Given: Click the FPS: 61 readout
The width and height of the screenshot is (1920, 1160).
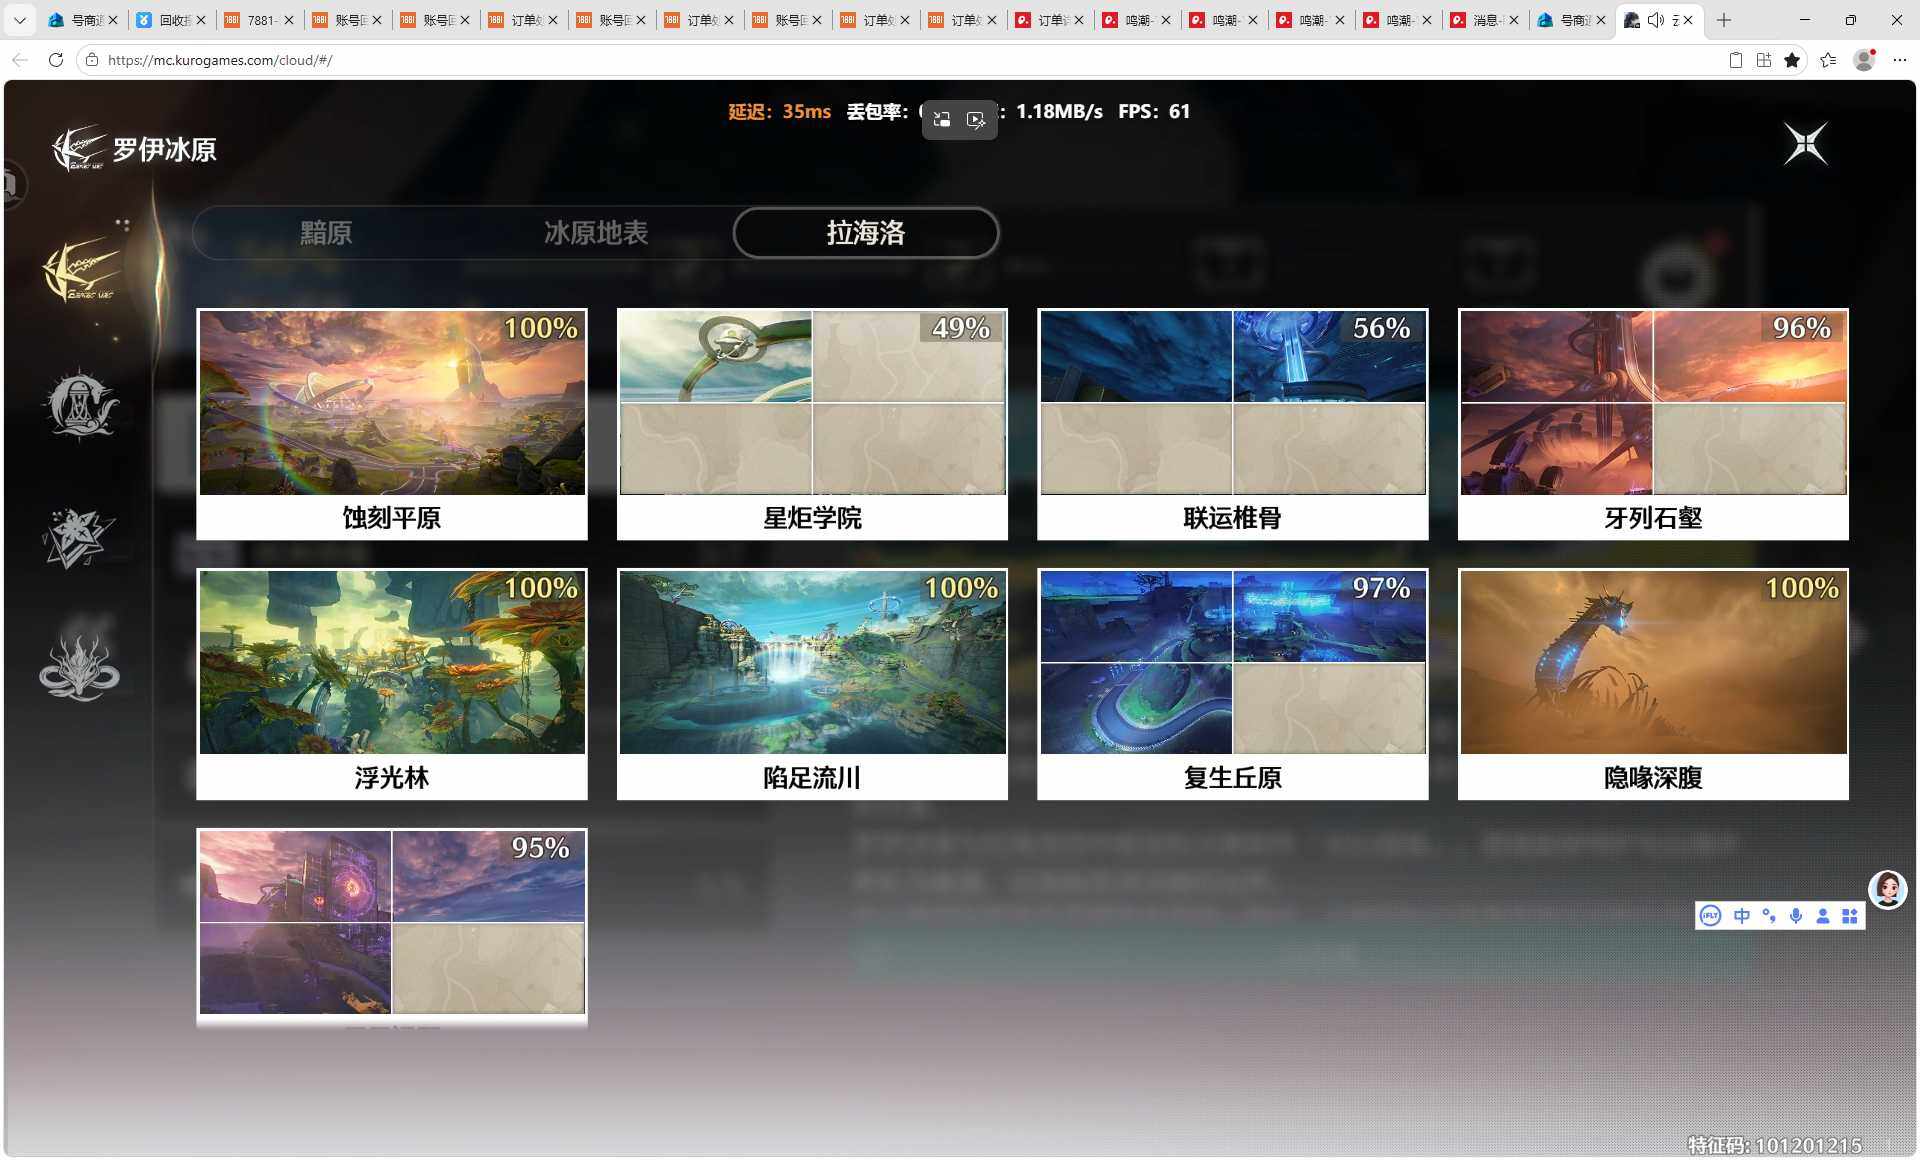Looking at the screenshot, I should click(1154, 111).
